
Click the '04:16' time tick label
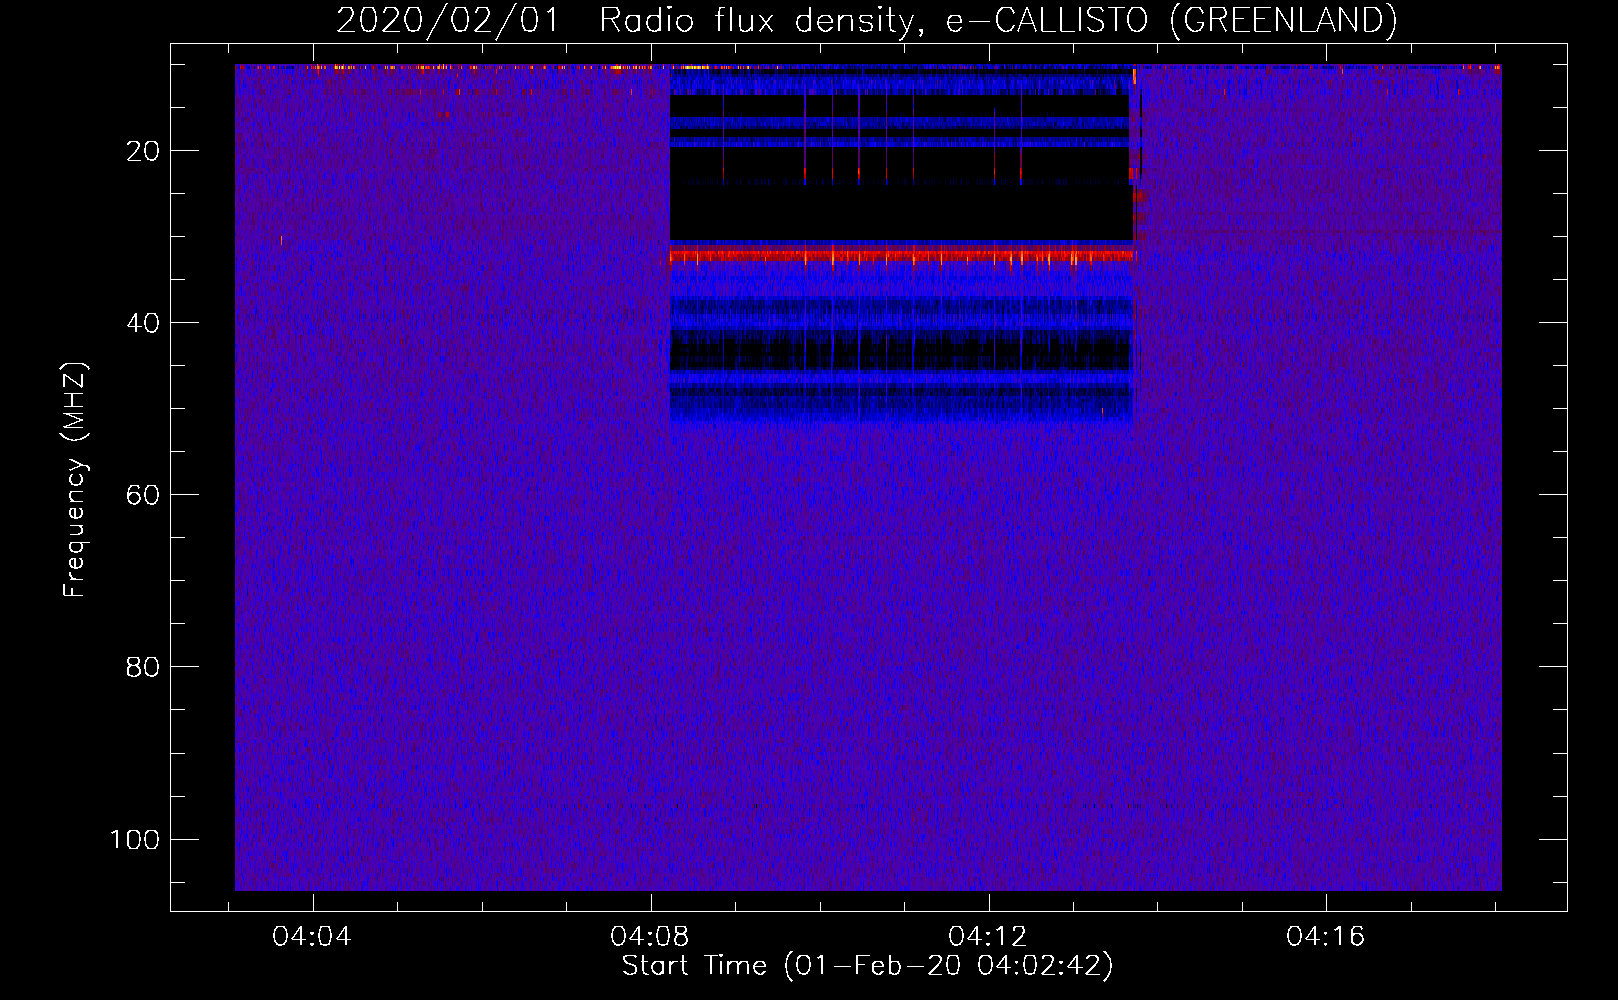click(x=1326, y=937)
